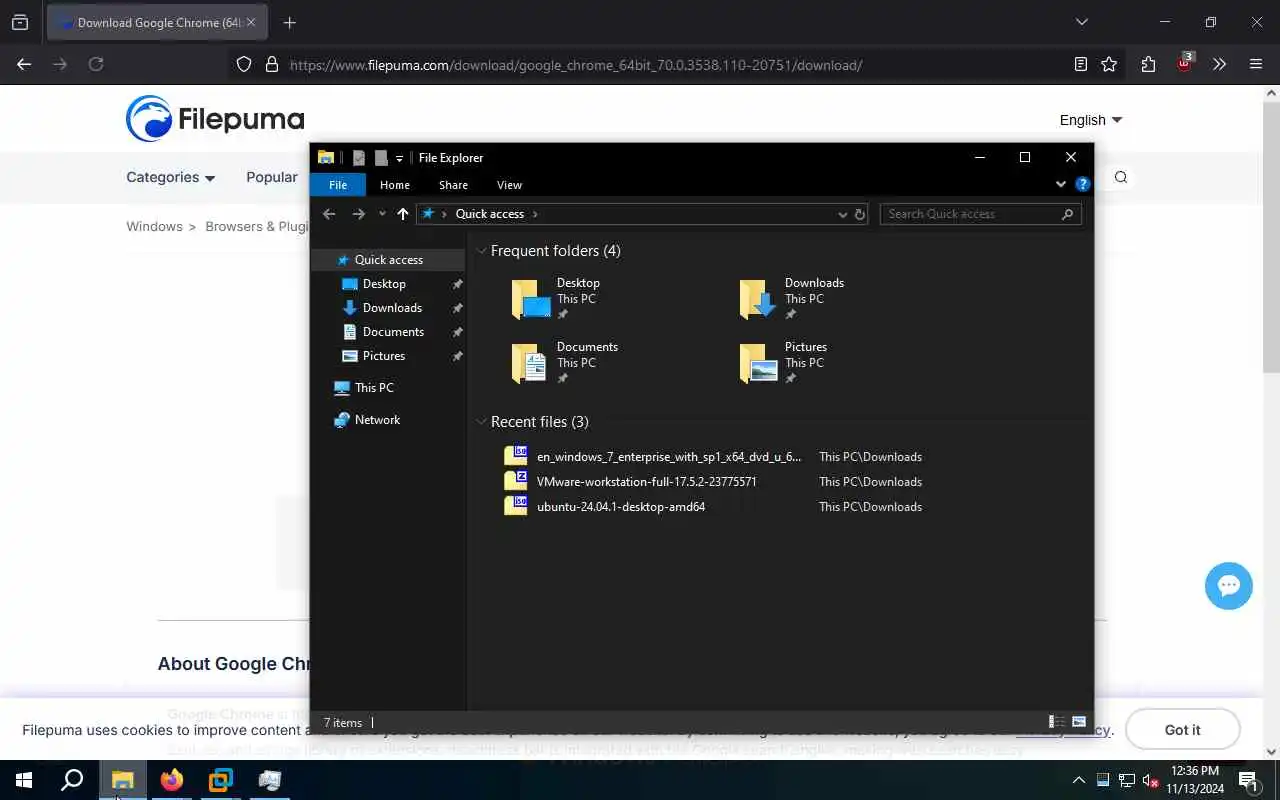The image size is (1280, 800).
Task: Reload the Filepuma page in Firefox
Action: [96, 64]
